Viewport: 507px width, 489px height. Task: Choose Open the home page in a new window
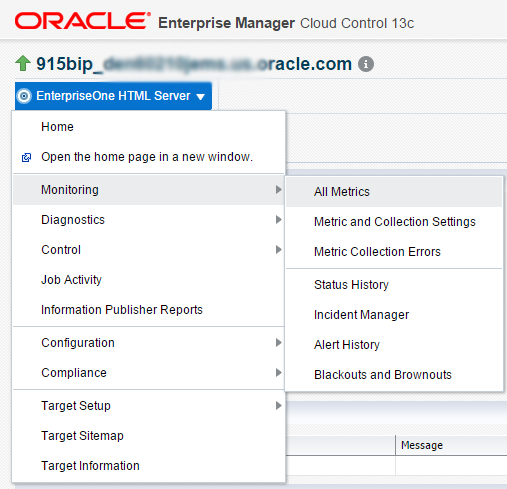tap(149, 157)
